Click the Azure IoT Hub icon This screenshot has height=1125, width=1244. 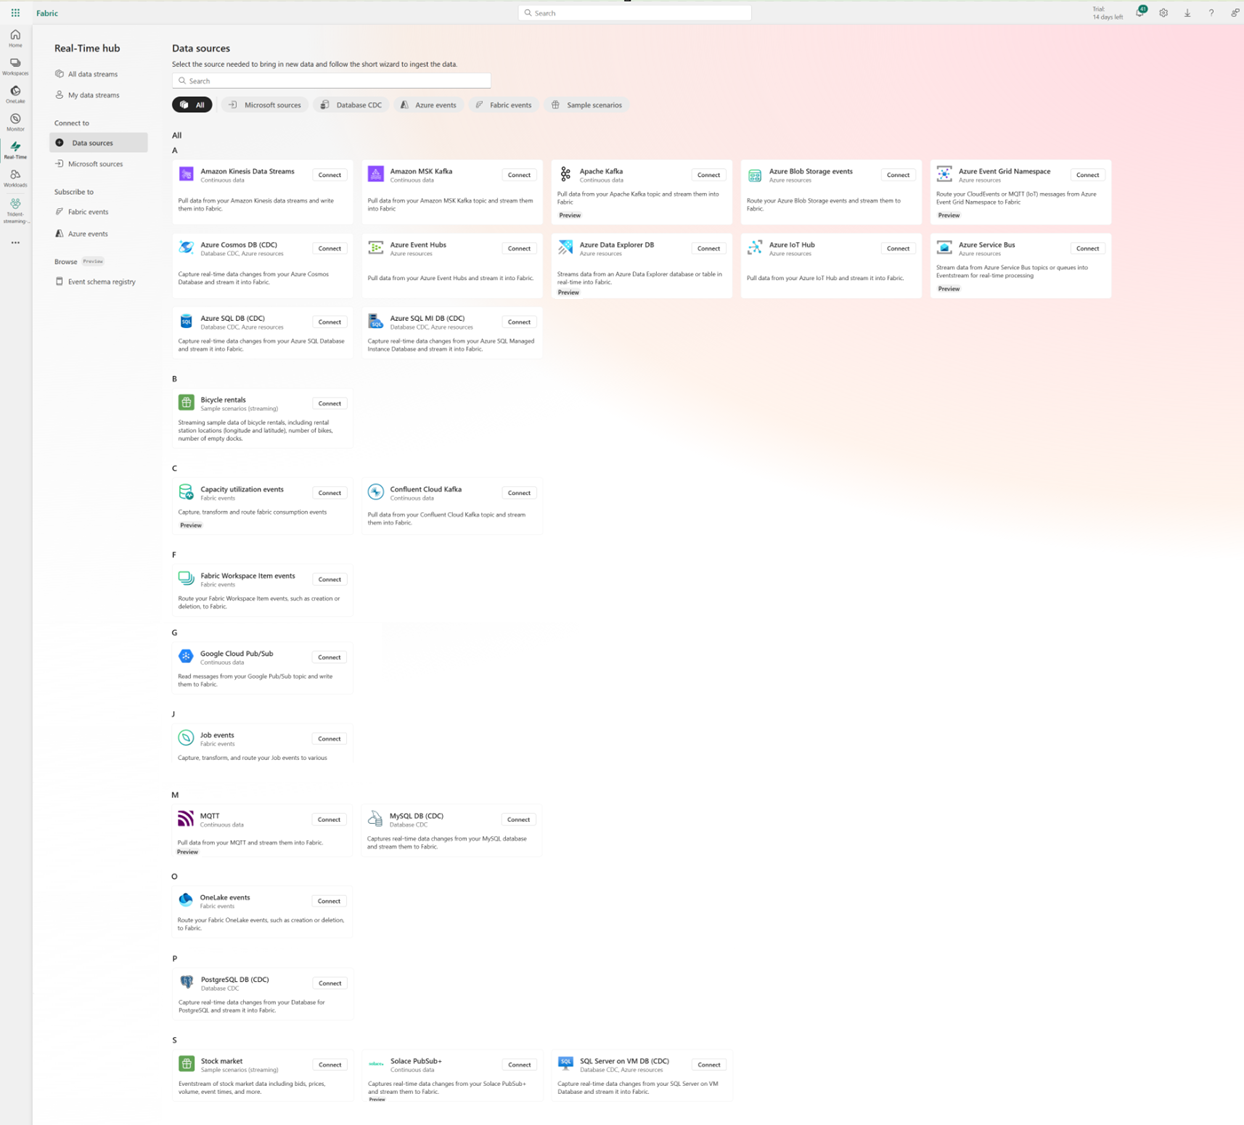[755, 248]
